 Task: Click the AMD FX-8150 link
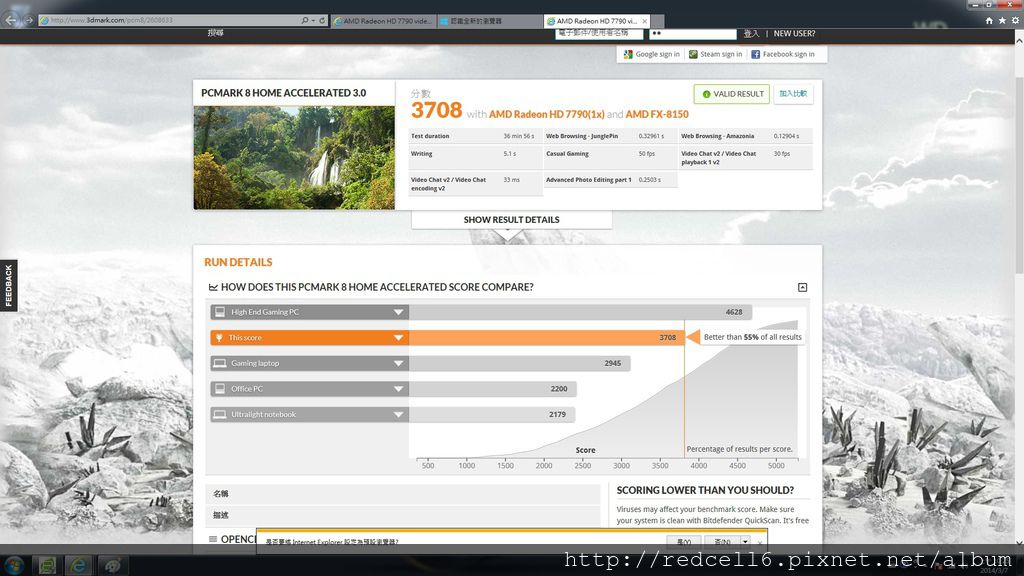click(x=657, y=114)
